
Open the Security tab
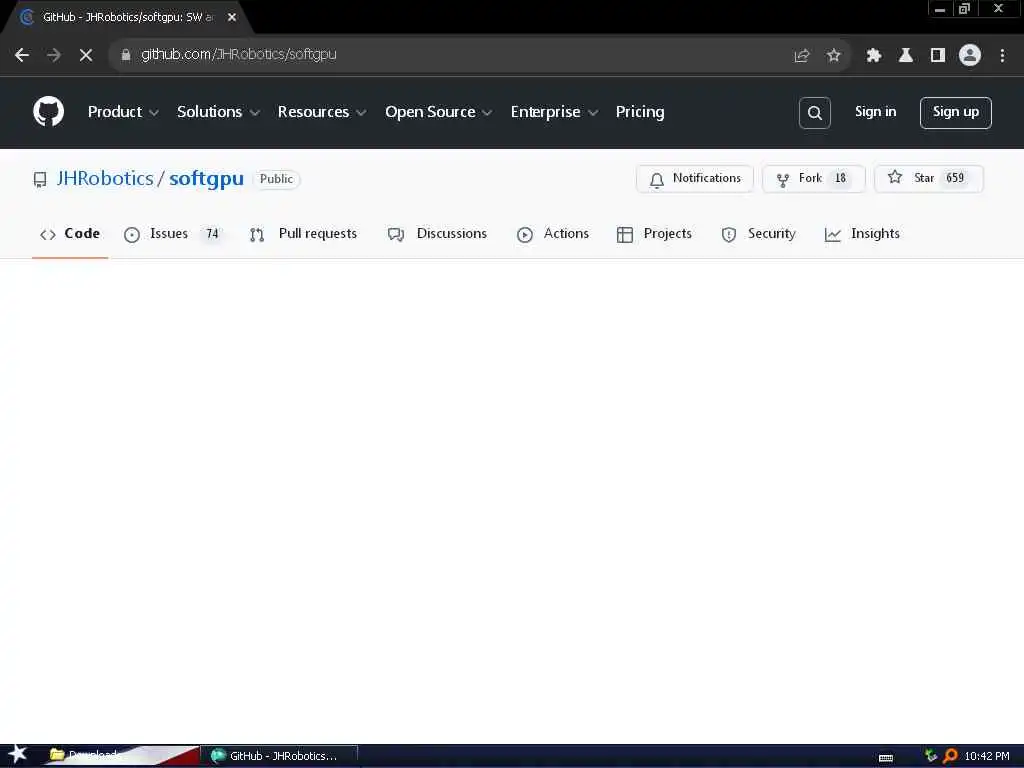[x=758, y=234]
